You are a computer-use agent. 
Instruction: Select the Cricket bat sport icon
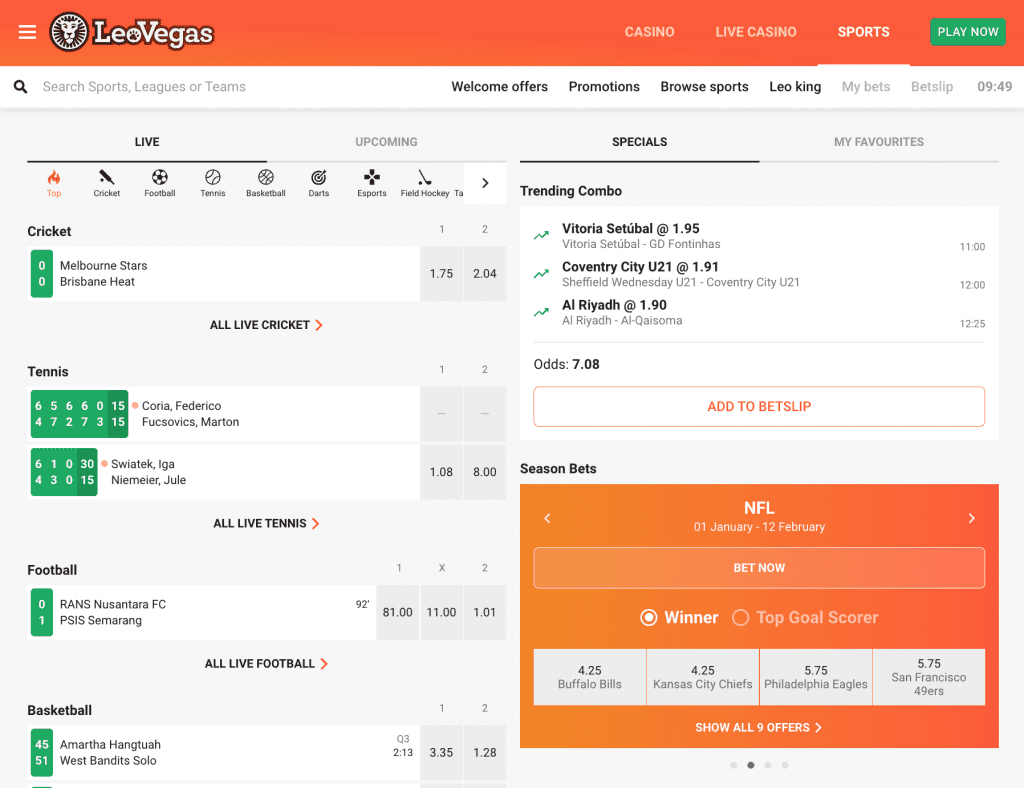[106, 183]
